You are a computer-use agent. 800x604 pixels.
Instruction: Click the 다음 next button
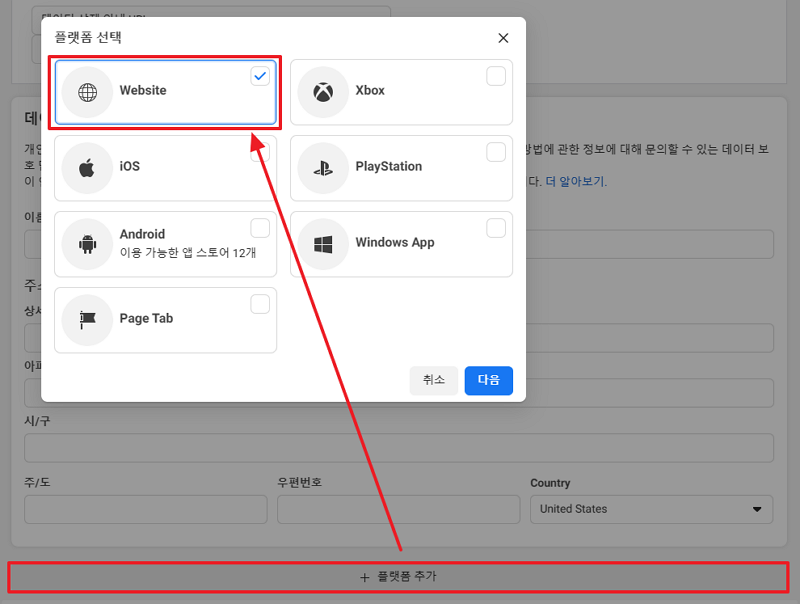coord(489,380)
